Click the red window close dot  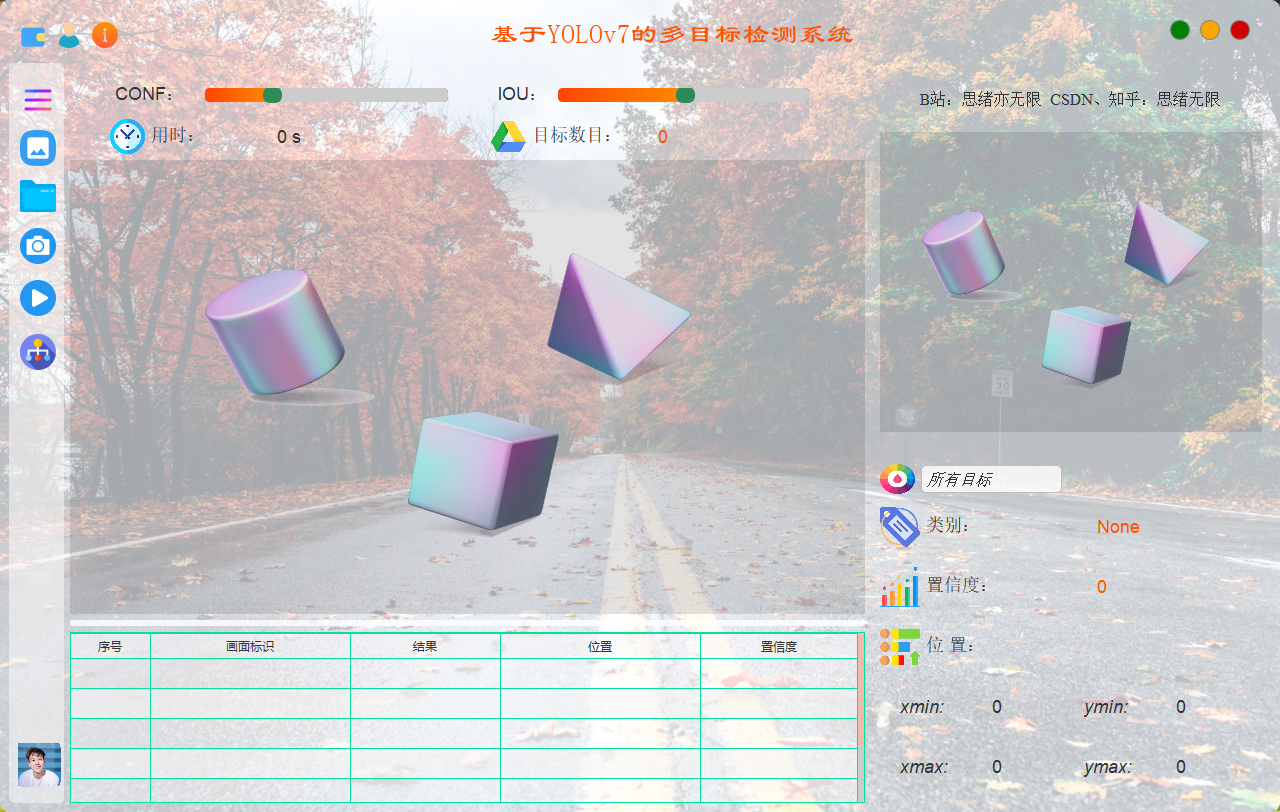coord(1240,30)
